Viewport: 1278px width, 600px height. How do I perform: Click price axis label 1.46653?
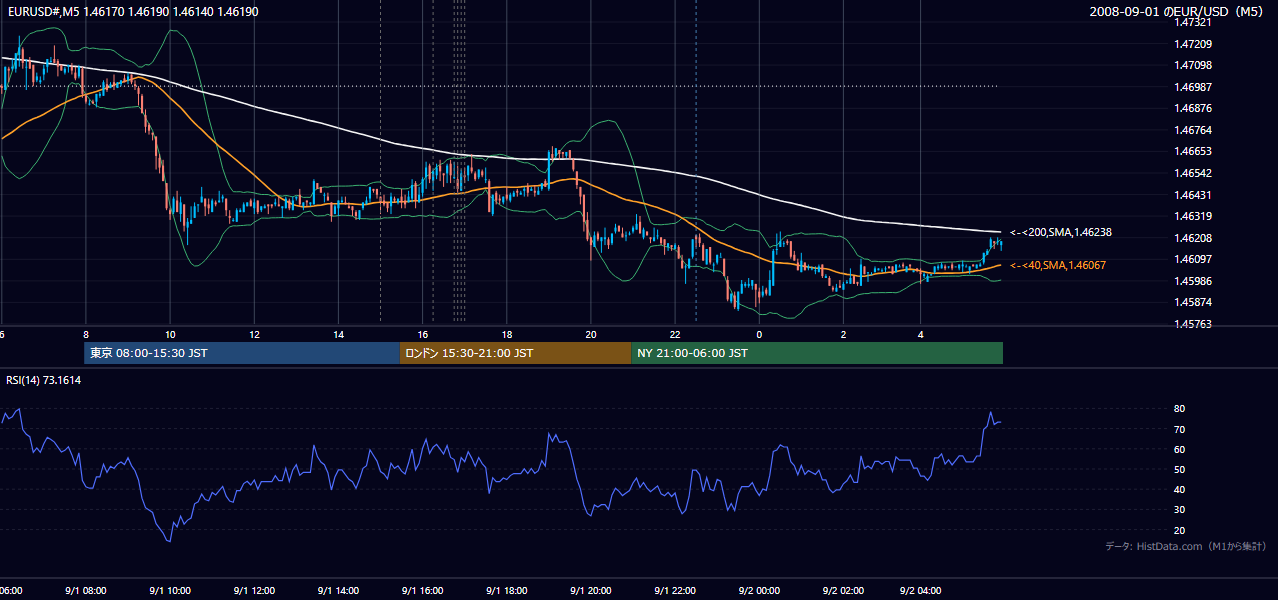coord(1194,151)
